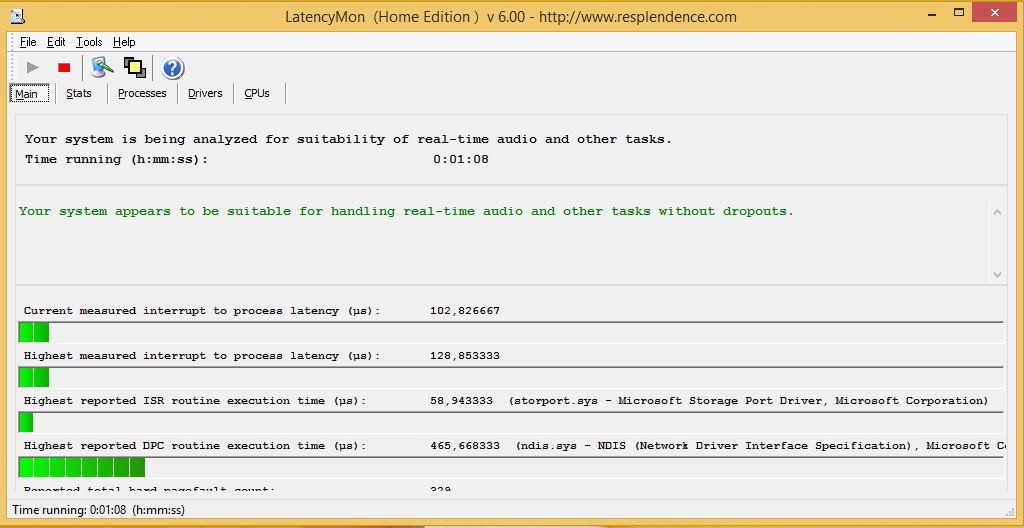
Task: Click the LatencyMon title bar app icon
Action: coord(18,15)
